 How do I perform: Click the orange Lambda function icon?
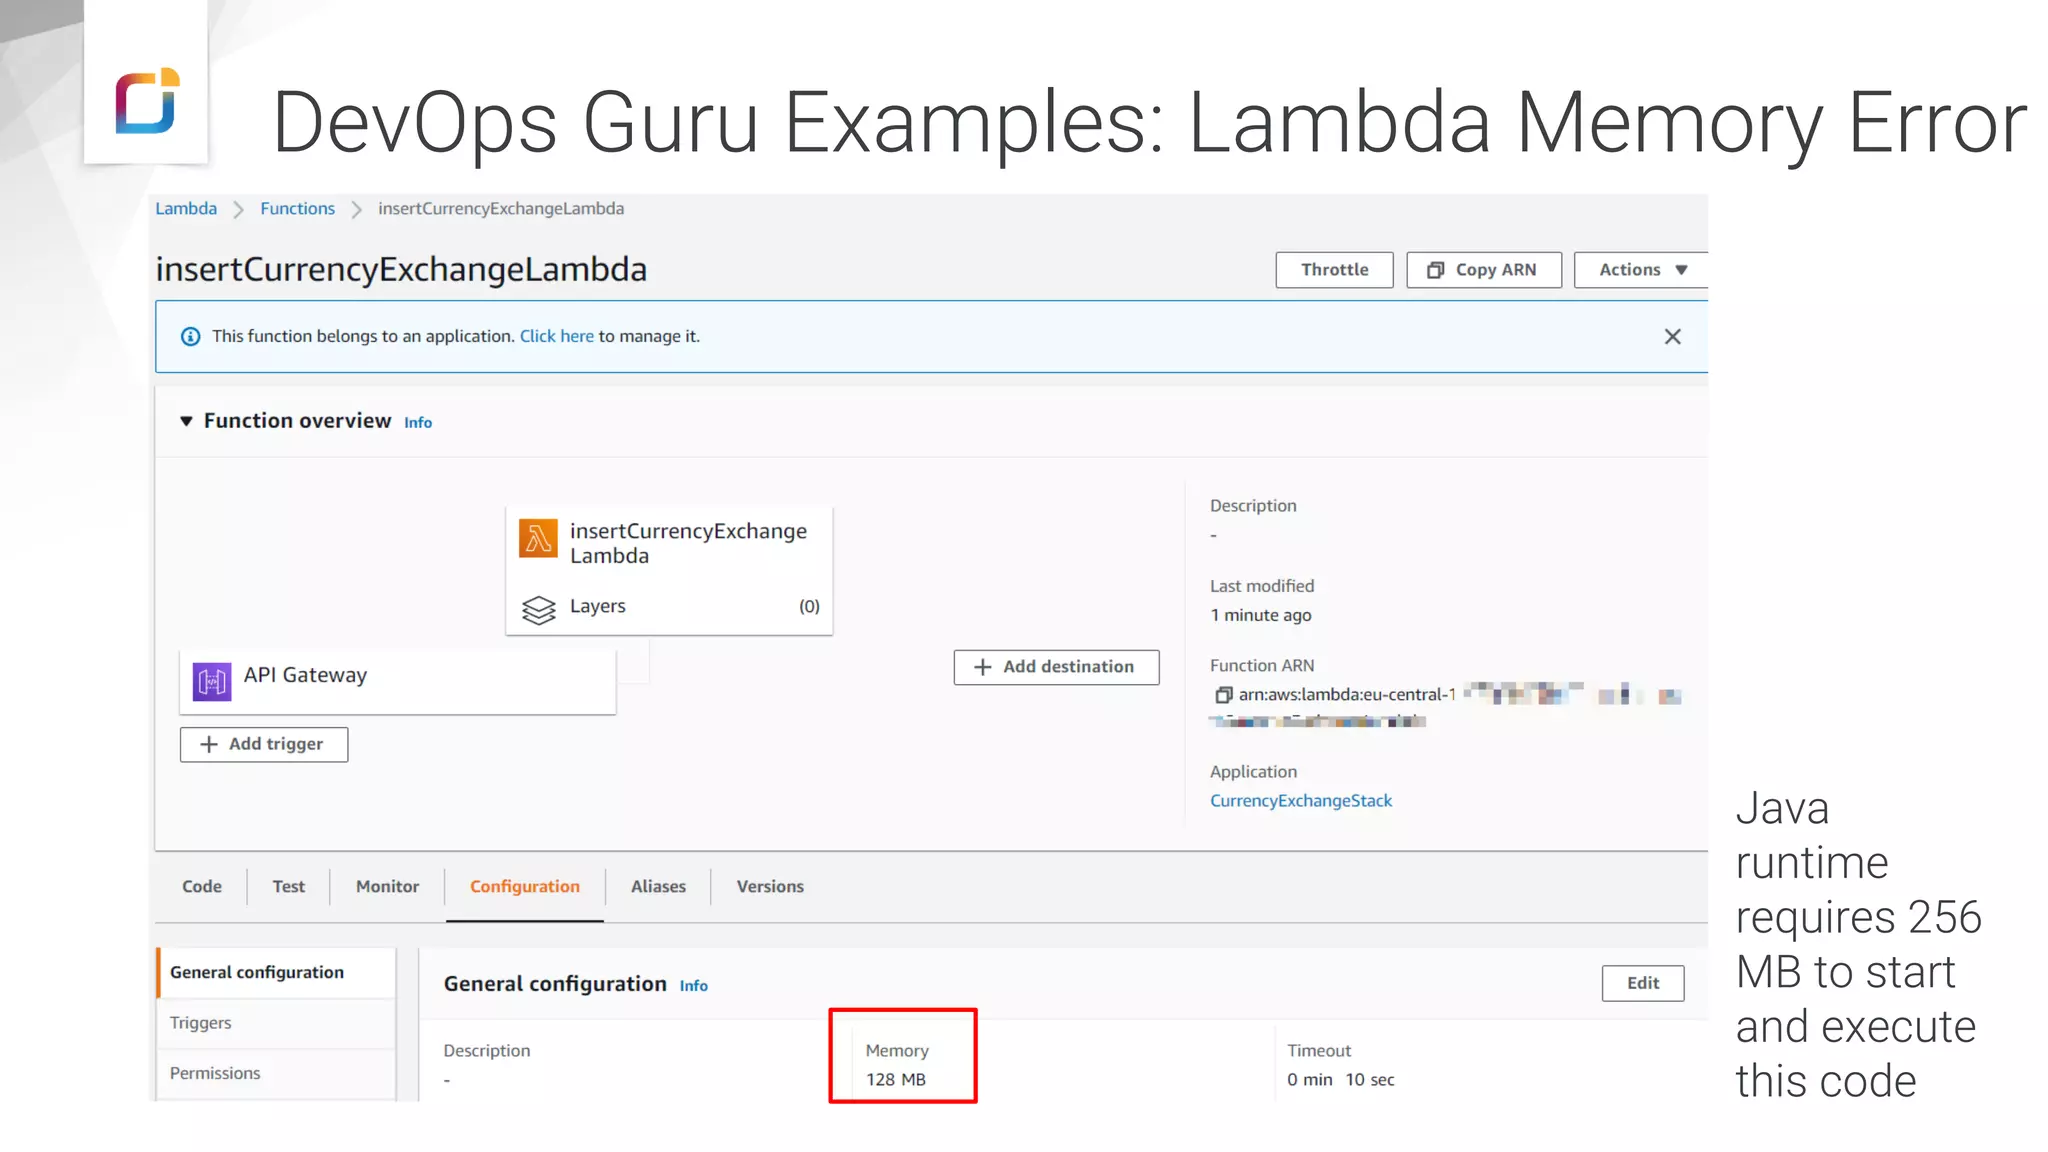point(538,538)
